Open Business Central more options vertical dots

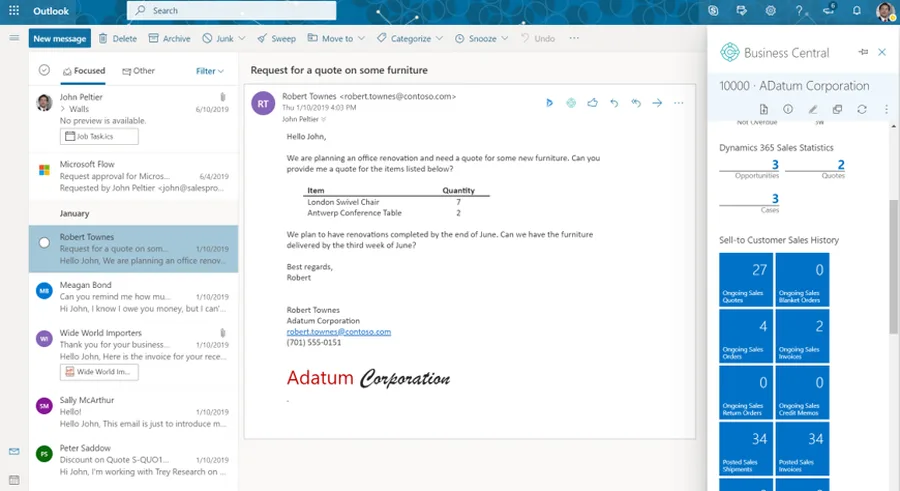pos(886,109)
